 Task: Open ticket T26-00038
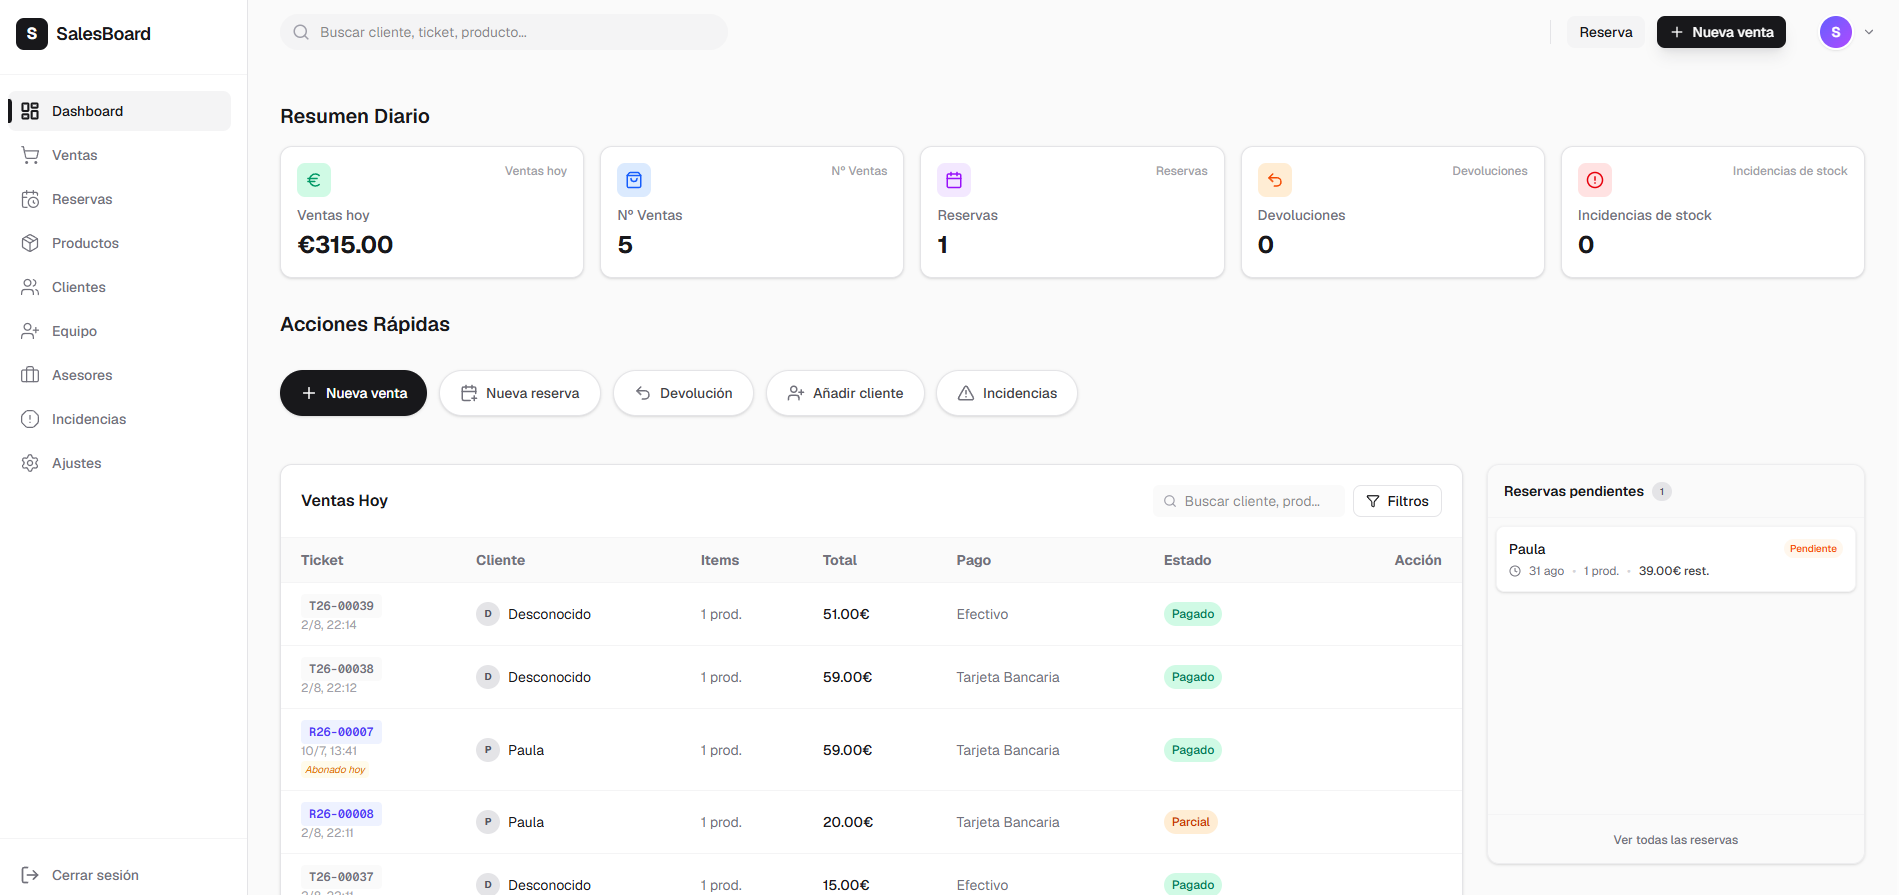point(341,669)
